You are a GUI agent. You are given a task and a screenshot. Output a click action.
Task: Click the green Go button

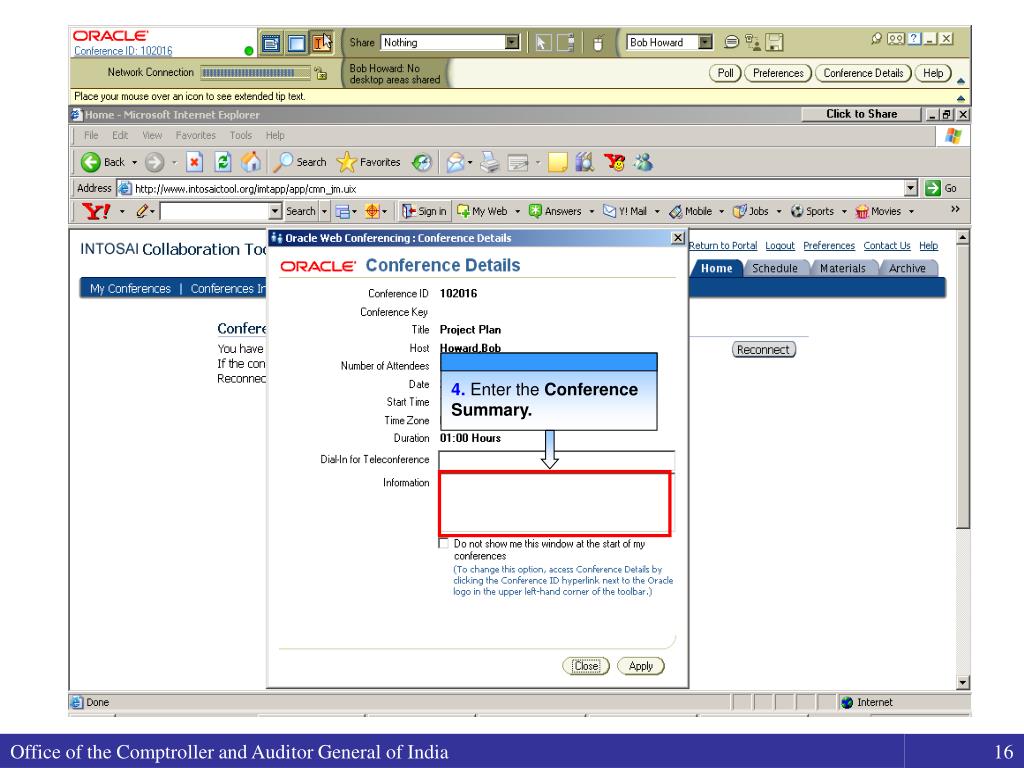[x=940, y=188]
